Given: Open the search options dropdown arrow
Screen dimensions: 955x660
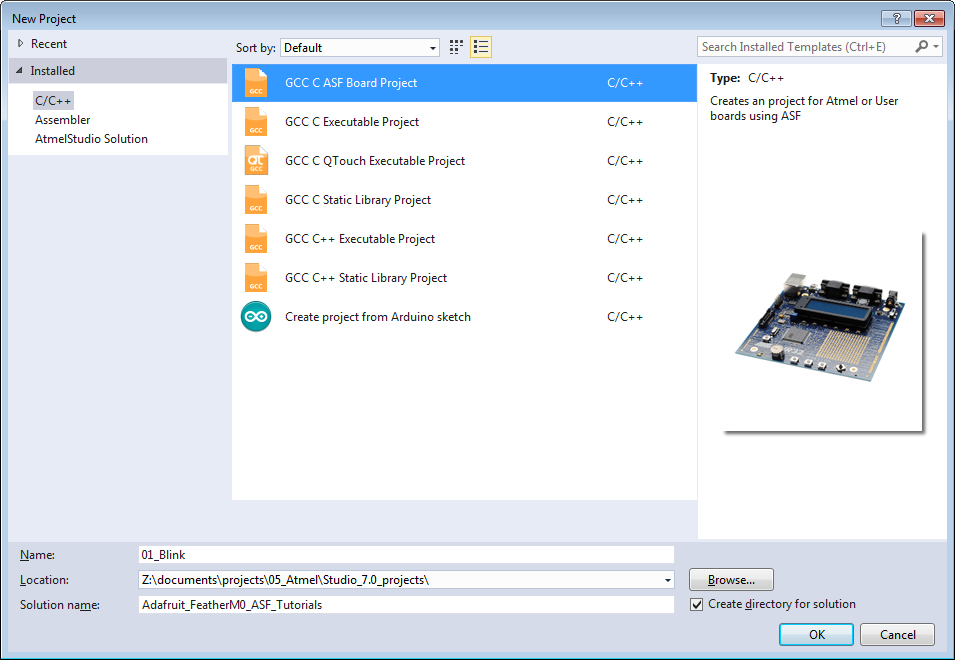Looking at the screenshot, I should (936, 47).
